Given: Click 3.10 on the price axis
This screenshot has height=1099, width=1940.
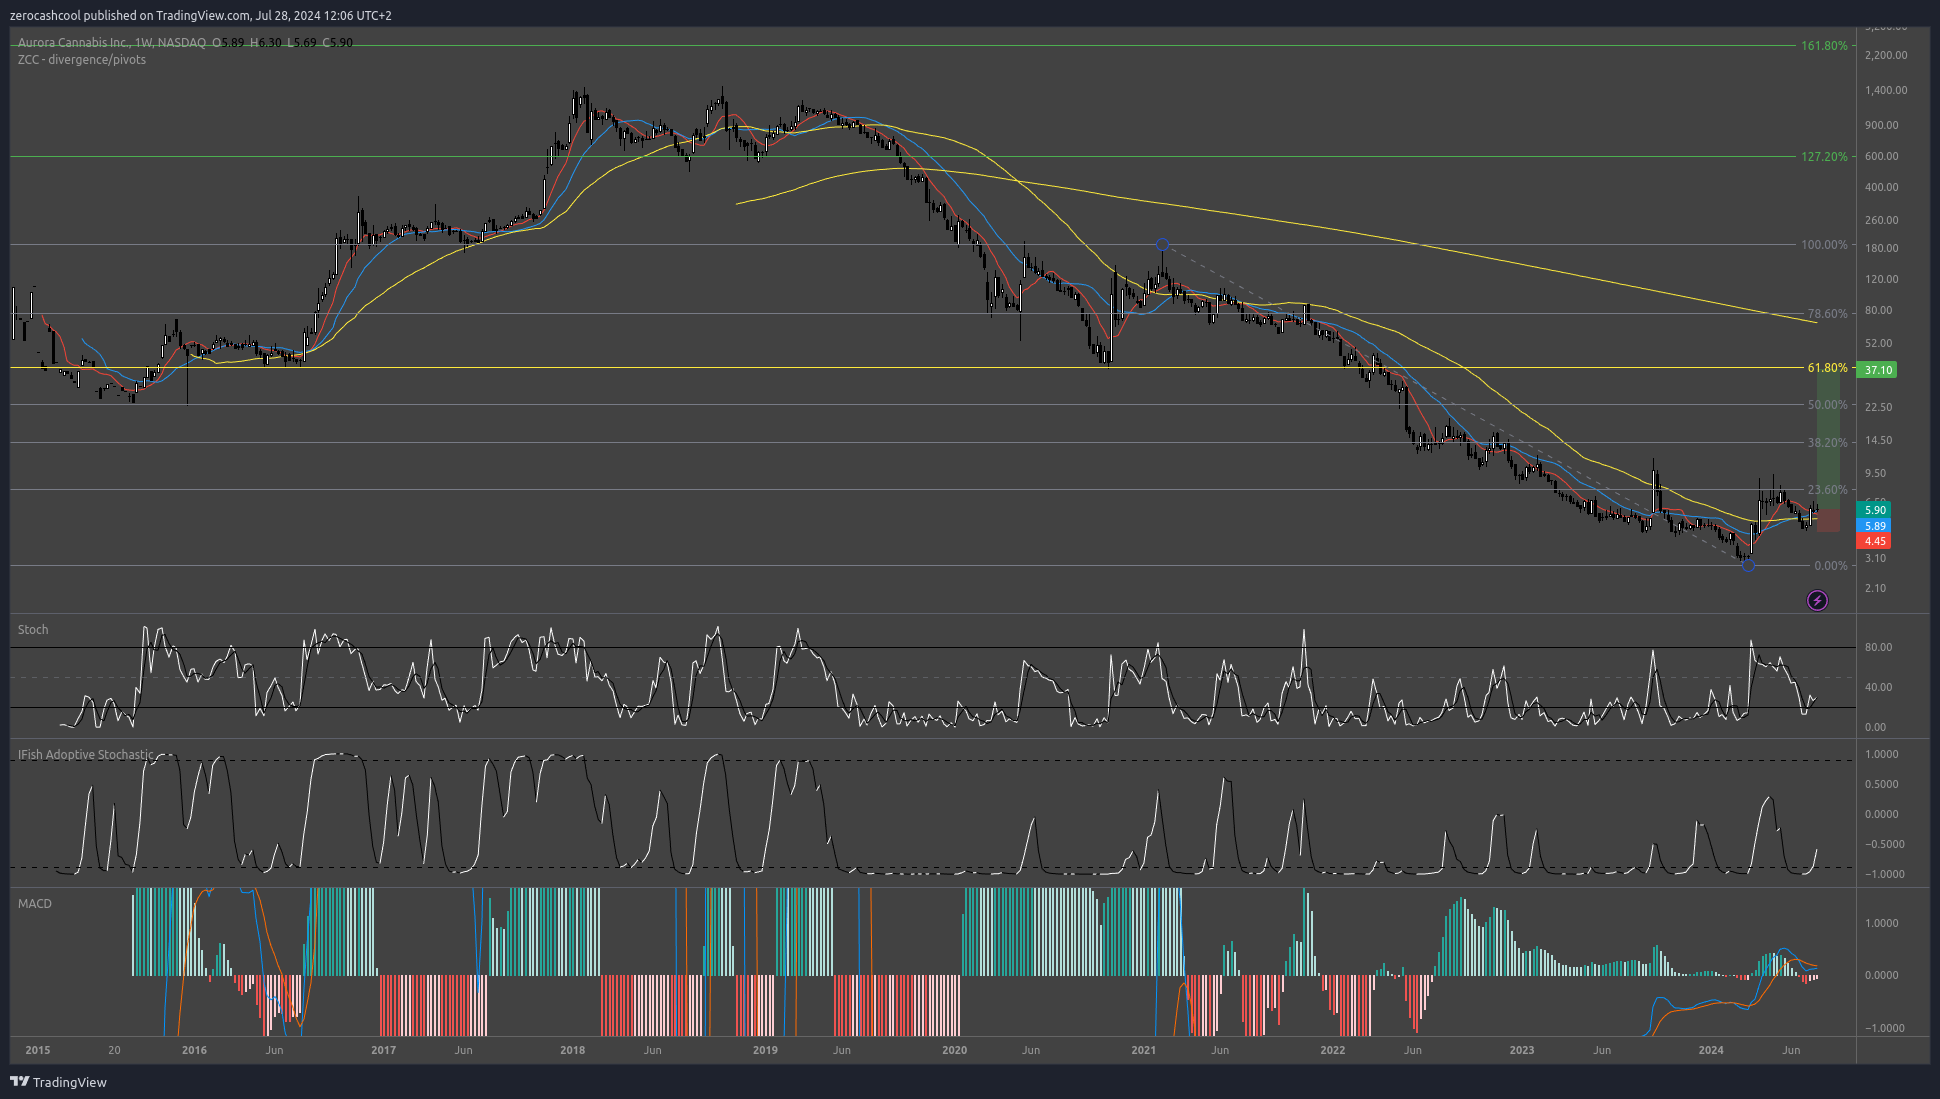Looking at the screenshot, I should pos(1876,558).
